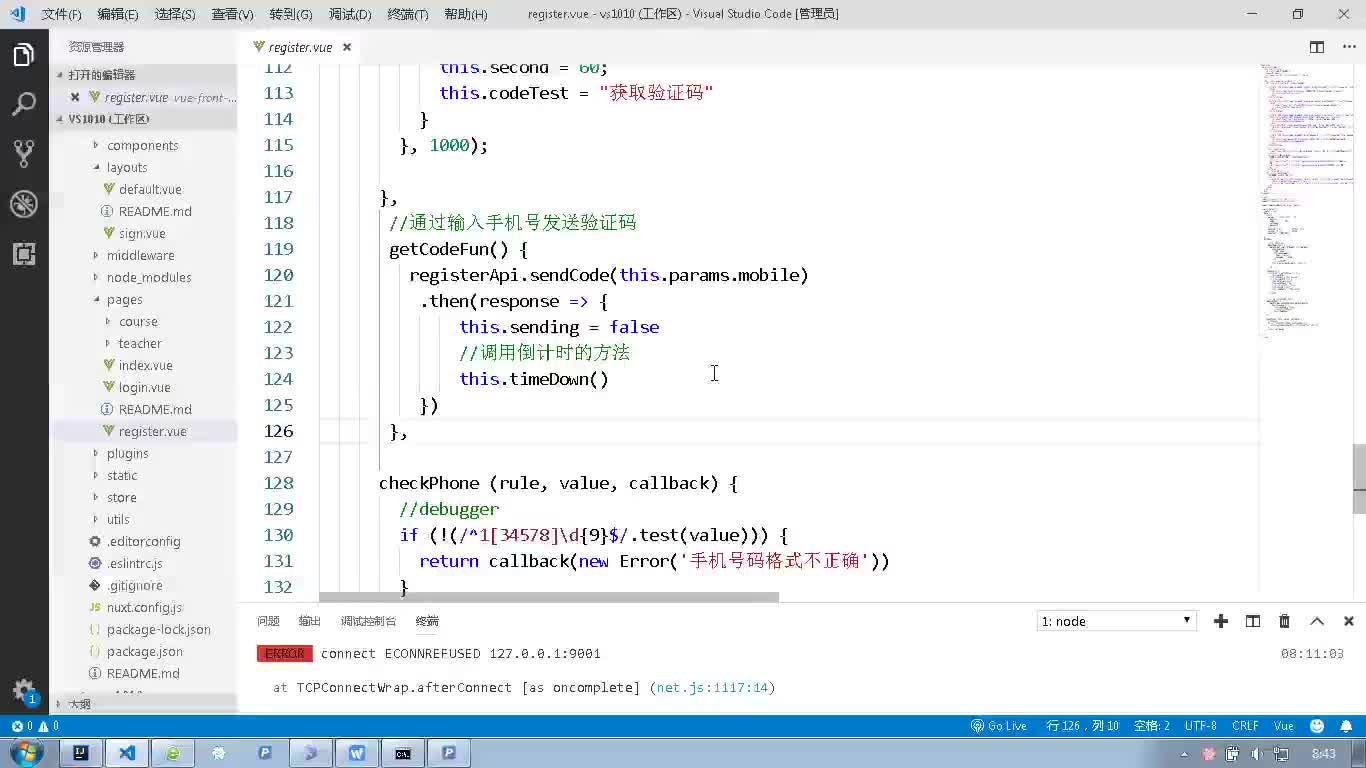This screenshot has width=1366, height=768.
Task: Collapse the VS1010 (工作区) section
Action: click(x=144, y=119)
